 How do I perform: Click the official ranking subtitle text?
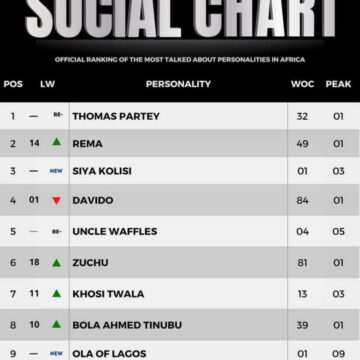[180, 60]
